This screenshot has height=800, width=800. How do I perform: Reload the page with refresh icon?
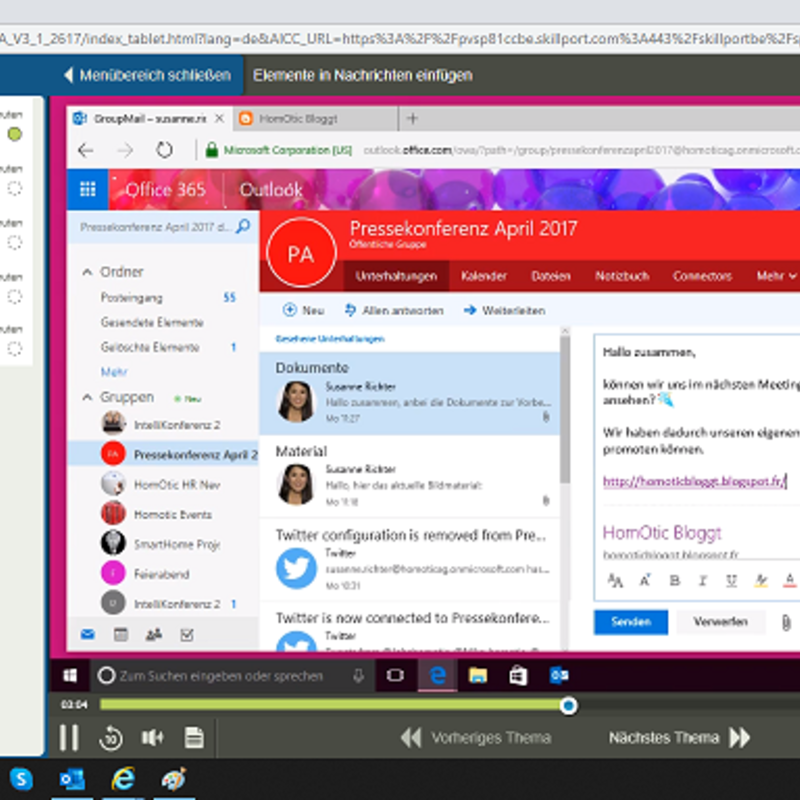pyautogui.click(x=164, y=150)
